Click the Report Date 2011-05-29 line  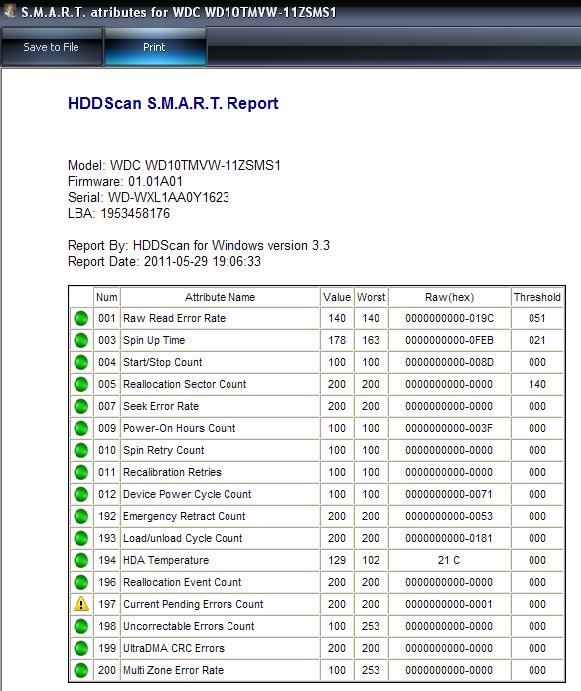[x=164, y=261]
